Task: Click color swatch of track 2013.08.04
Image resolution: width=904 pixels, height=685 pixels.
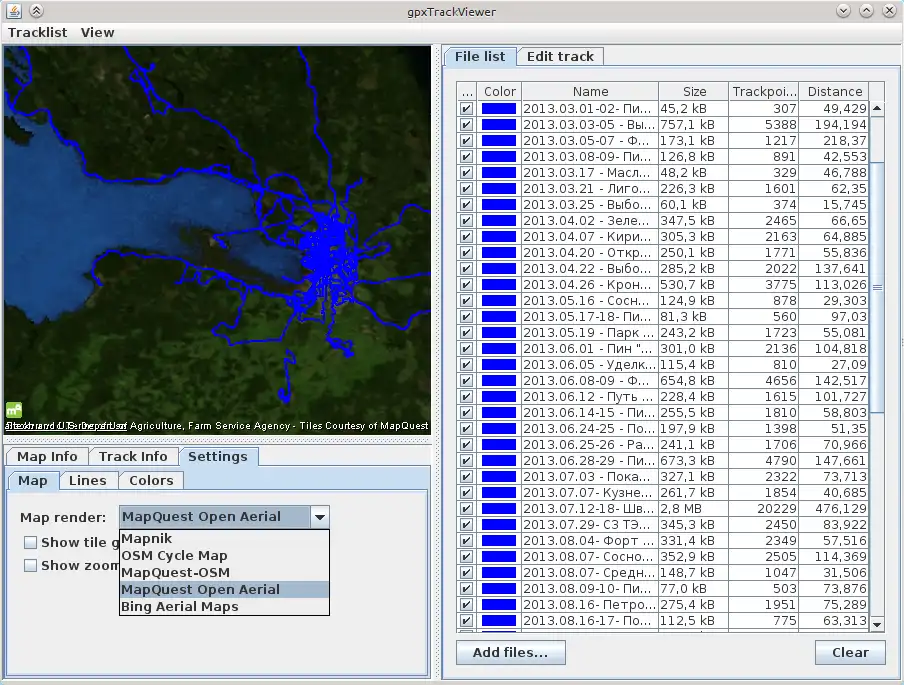Action: click(x=499, y=541)
